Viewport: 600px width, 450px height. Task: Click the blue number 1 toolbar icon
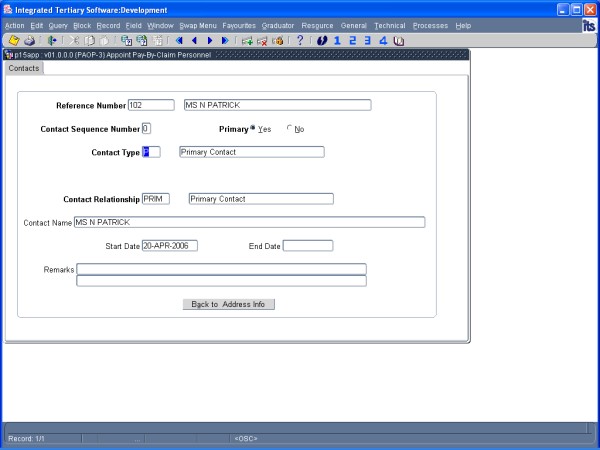[x=337, y=40]
